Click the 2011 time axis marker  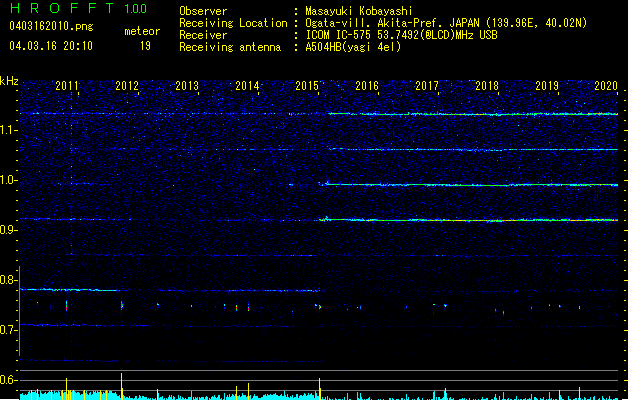[x=67, y=86]
